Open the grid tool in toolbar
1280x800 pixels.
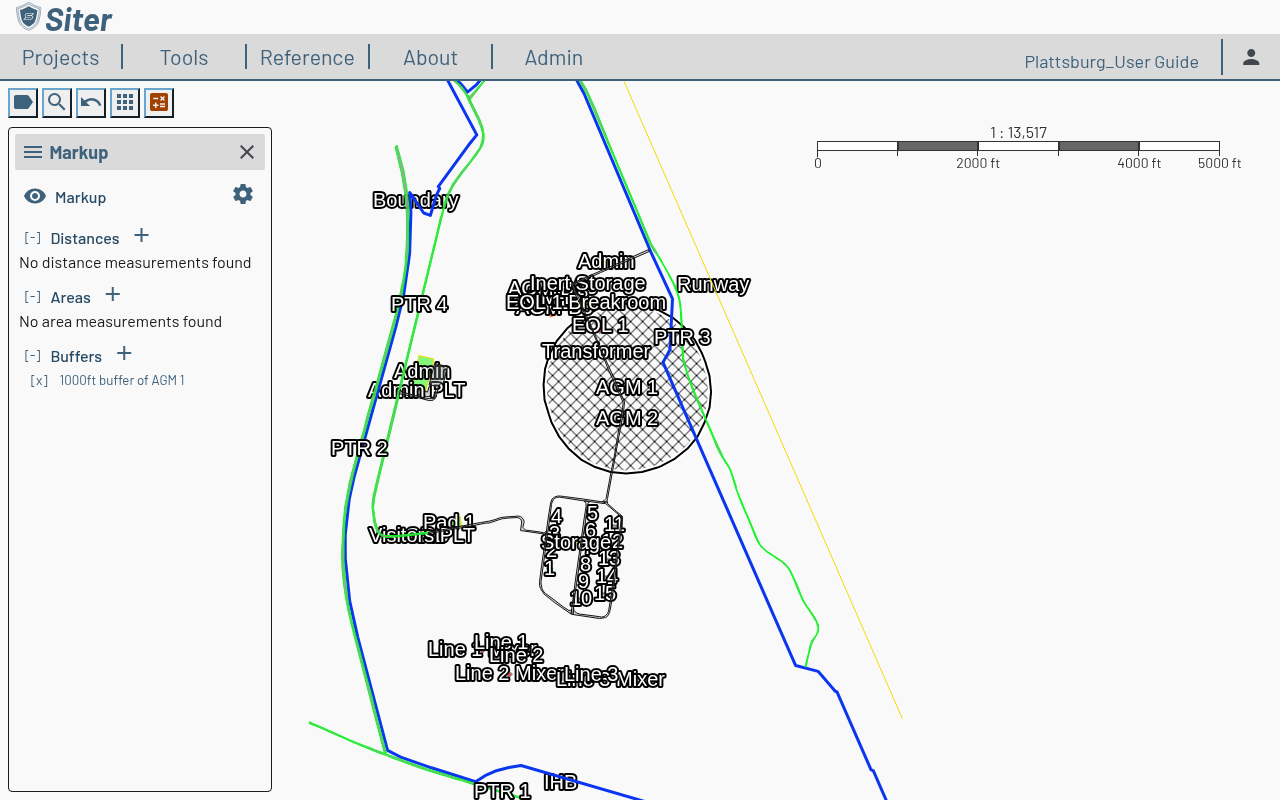[x=125, y=102]
